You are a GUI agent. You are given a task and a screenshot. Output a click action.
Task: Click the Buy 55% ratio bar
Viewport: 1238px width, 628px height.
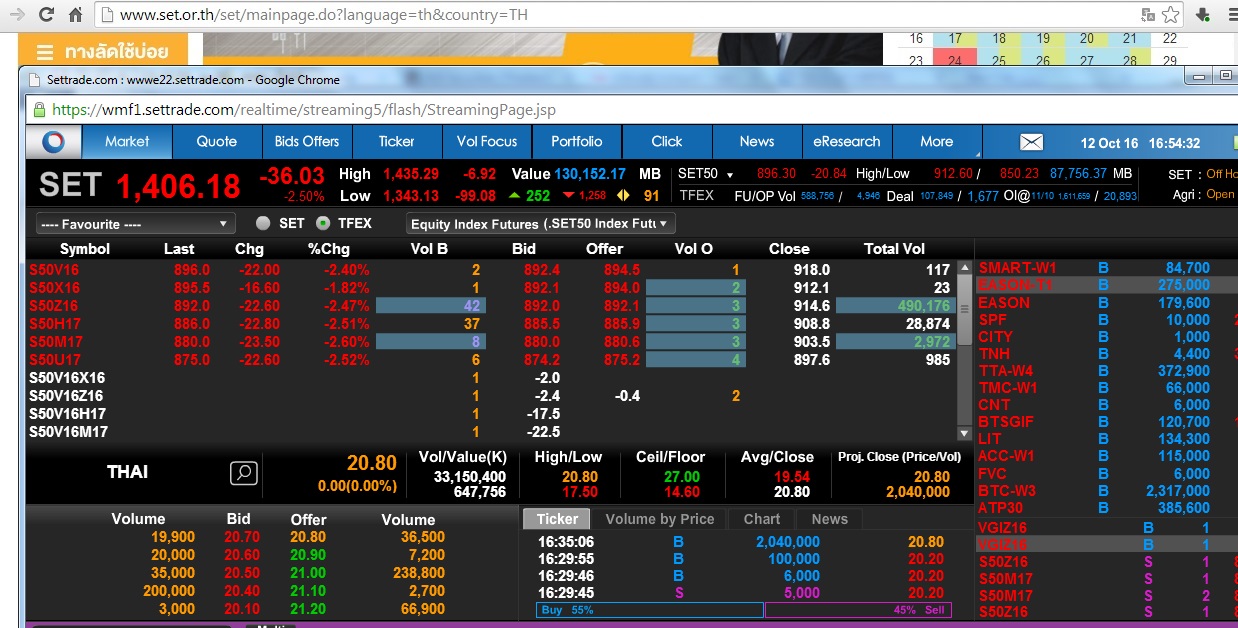pos(649,610)
